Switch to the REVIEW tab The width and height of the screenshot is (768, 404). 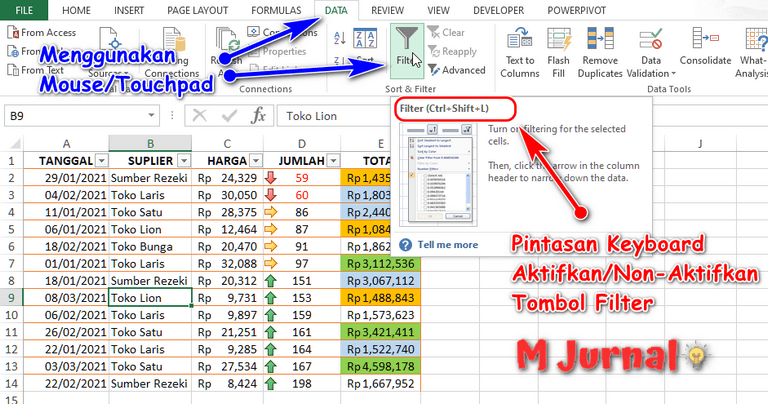[387, 10]
